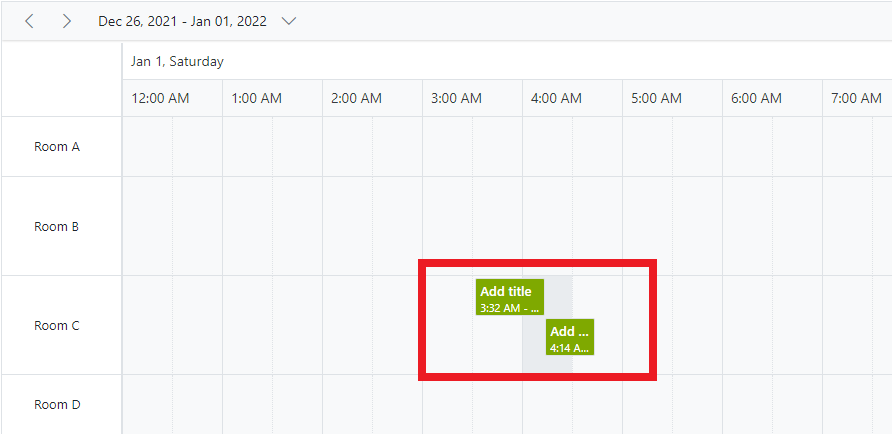Open the 3:32 AM Add title appointment
892x434 pixels.
(x=509, y=298)
